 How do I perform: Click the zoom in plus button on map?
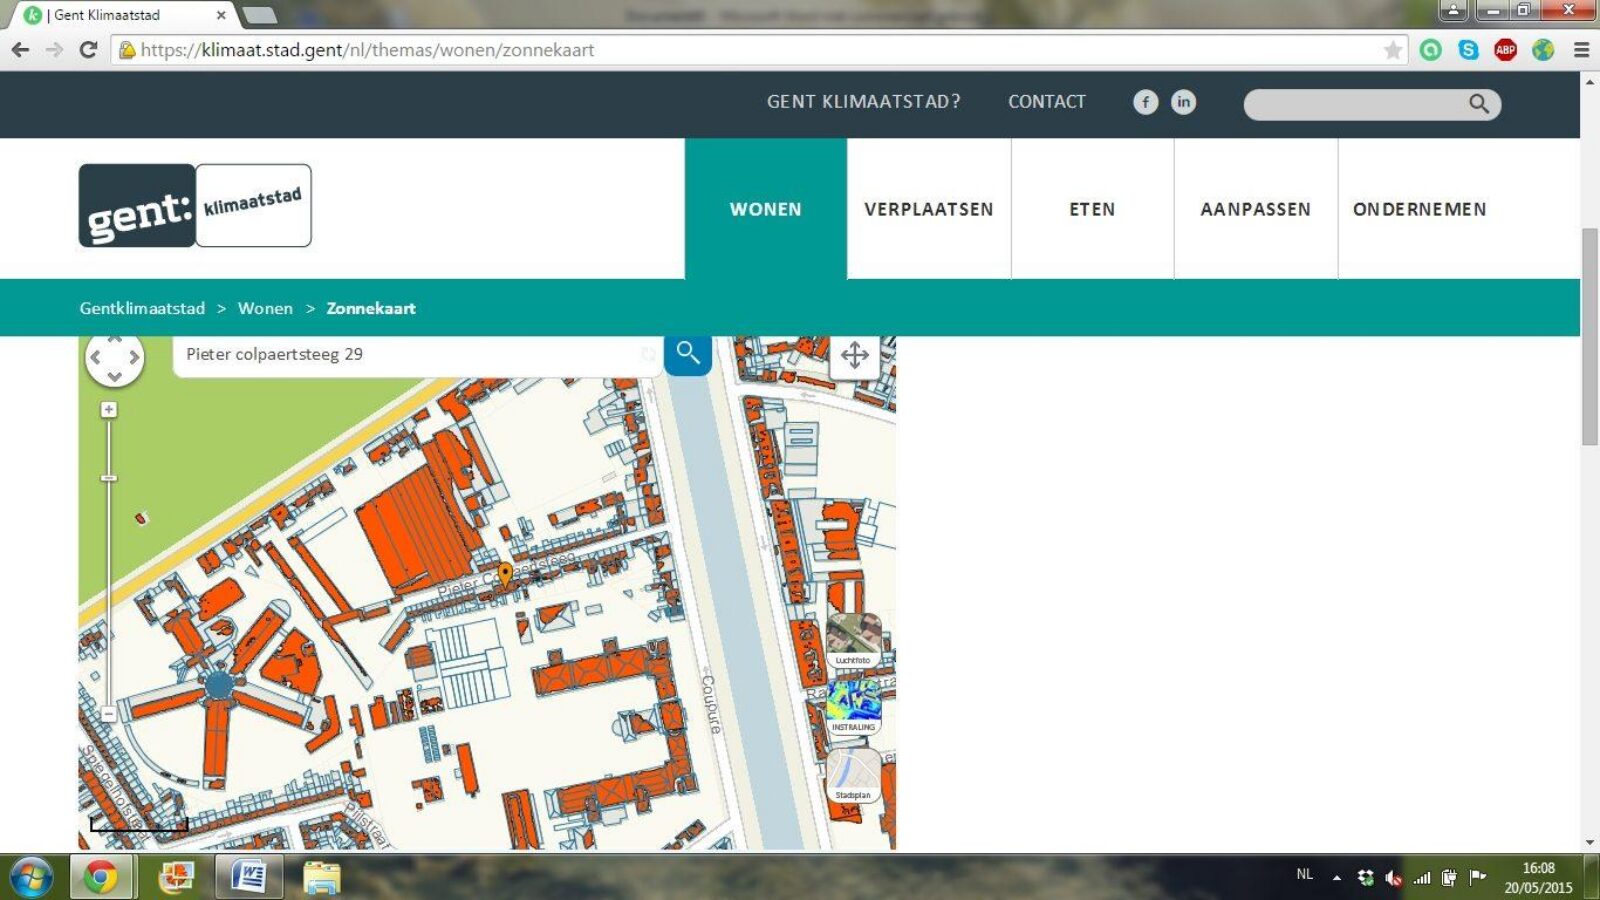click(x=109, y=410)
